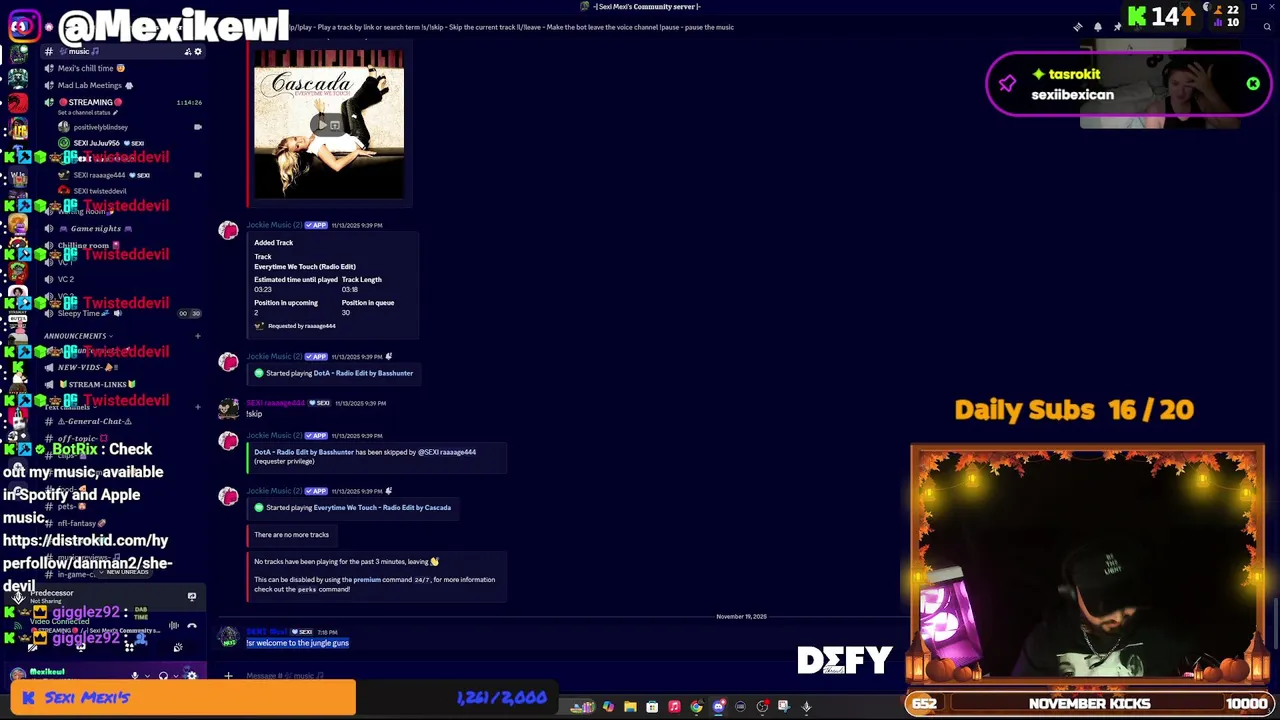Image resolution: width=1280 pixels, height=720 pixels.
Task: Open the soundboard icon in voice controls
Action: [x=177, y=647]
